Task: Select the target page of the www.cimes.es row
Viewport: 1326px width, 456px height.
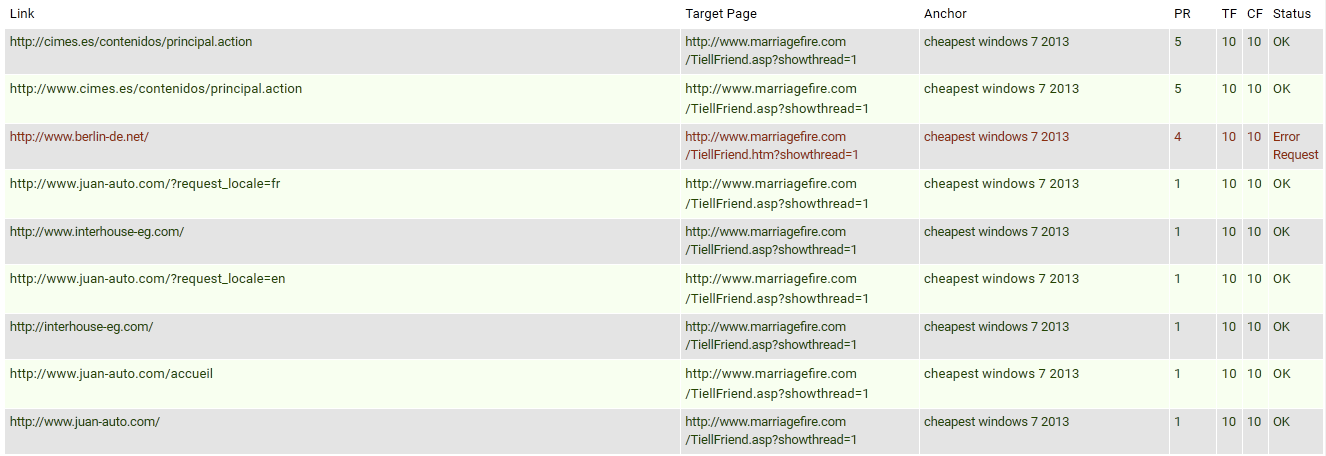Action: [777, 98]
